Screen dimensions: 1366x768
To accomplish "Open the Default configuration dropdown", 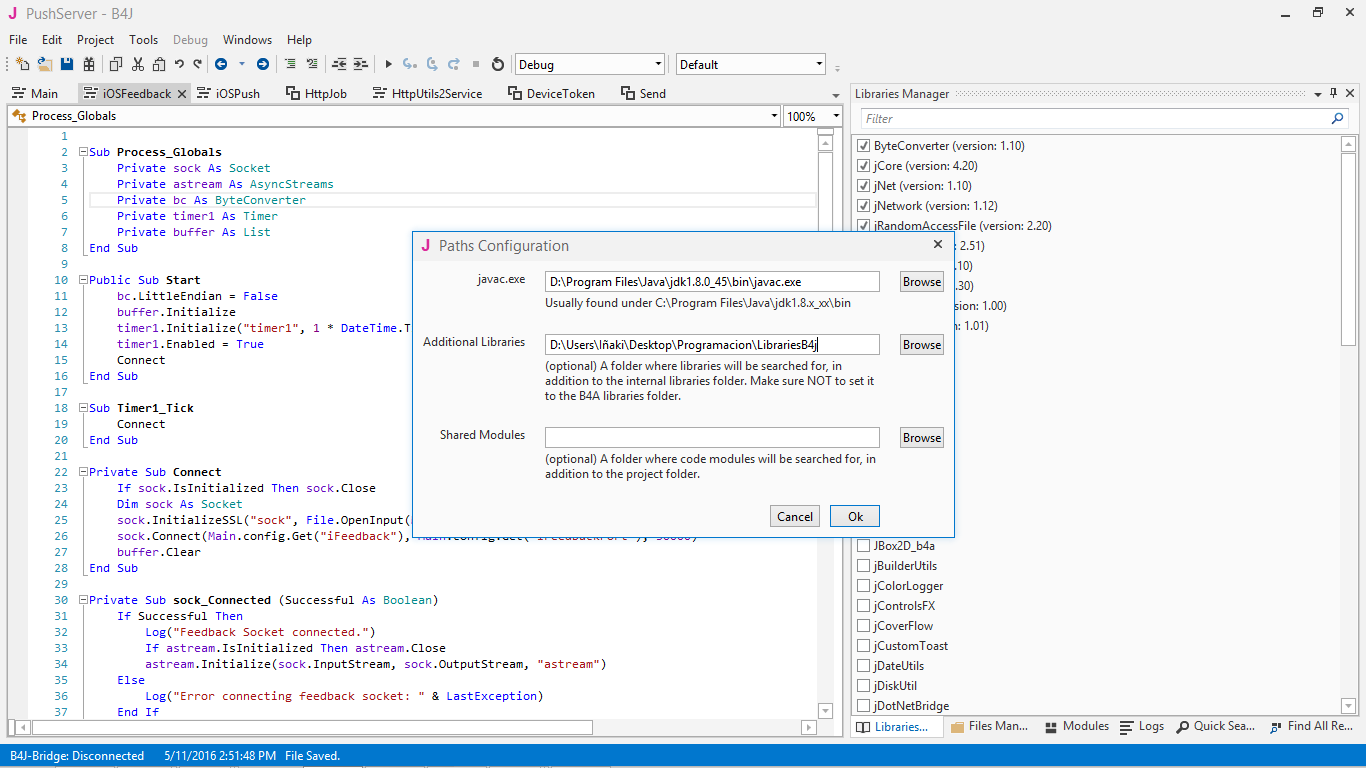I will pyautogui.click(x=750, y=64).
